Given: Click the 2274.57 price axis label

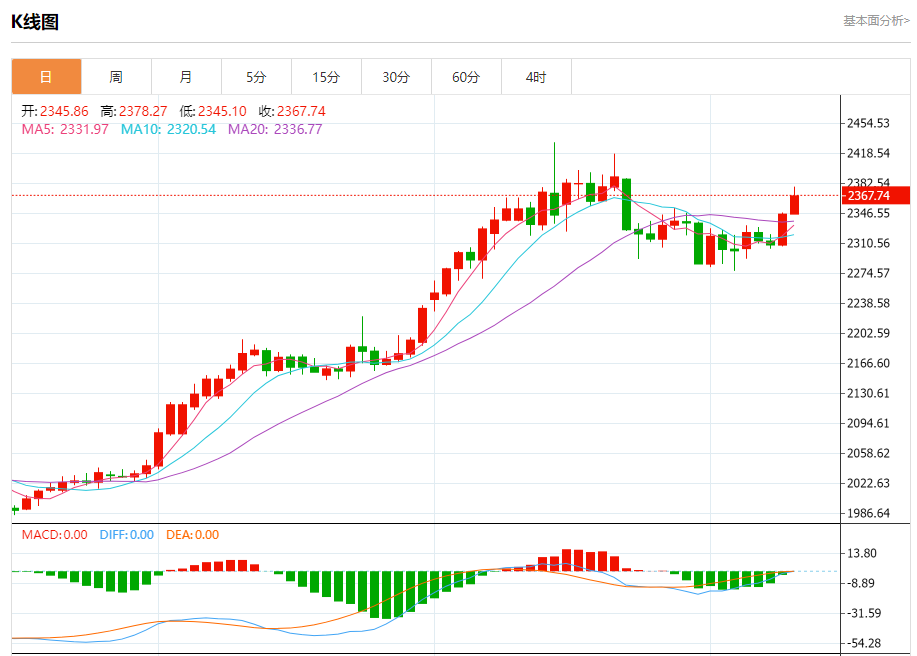Looking at the screenshot, I should [868, 273].
